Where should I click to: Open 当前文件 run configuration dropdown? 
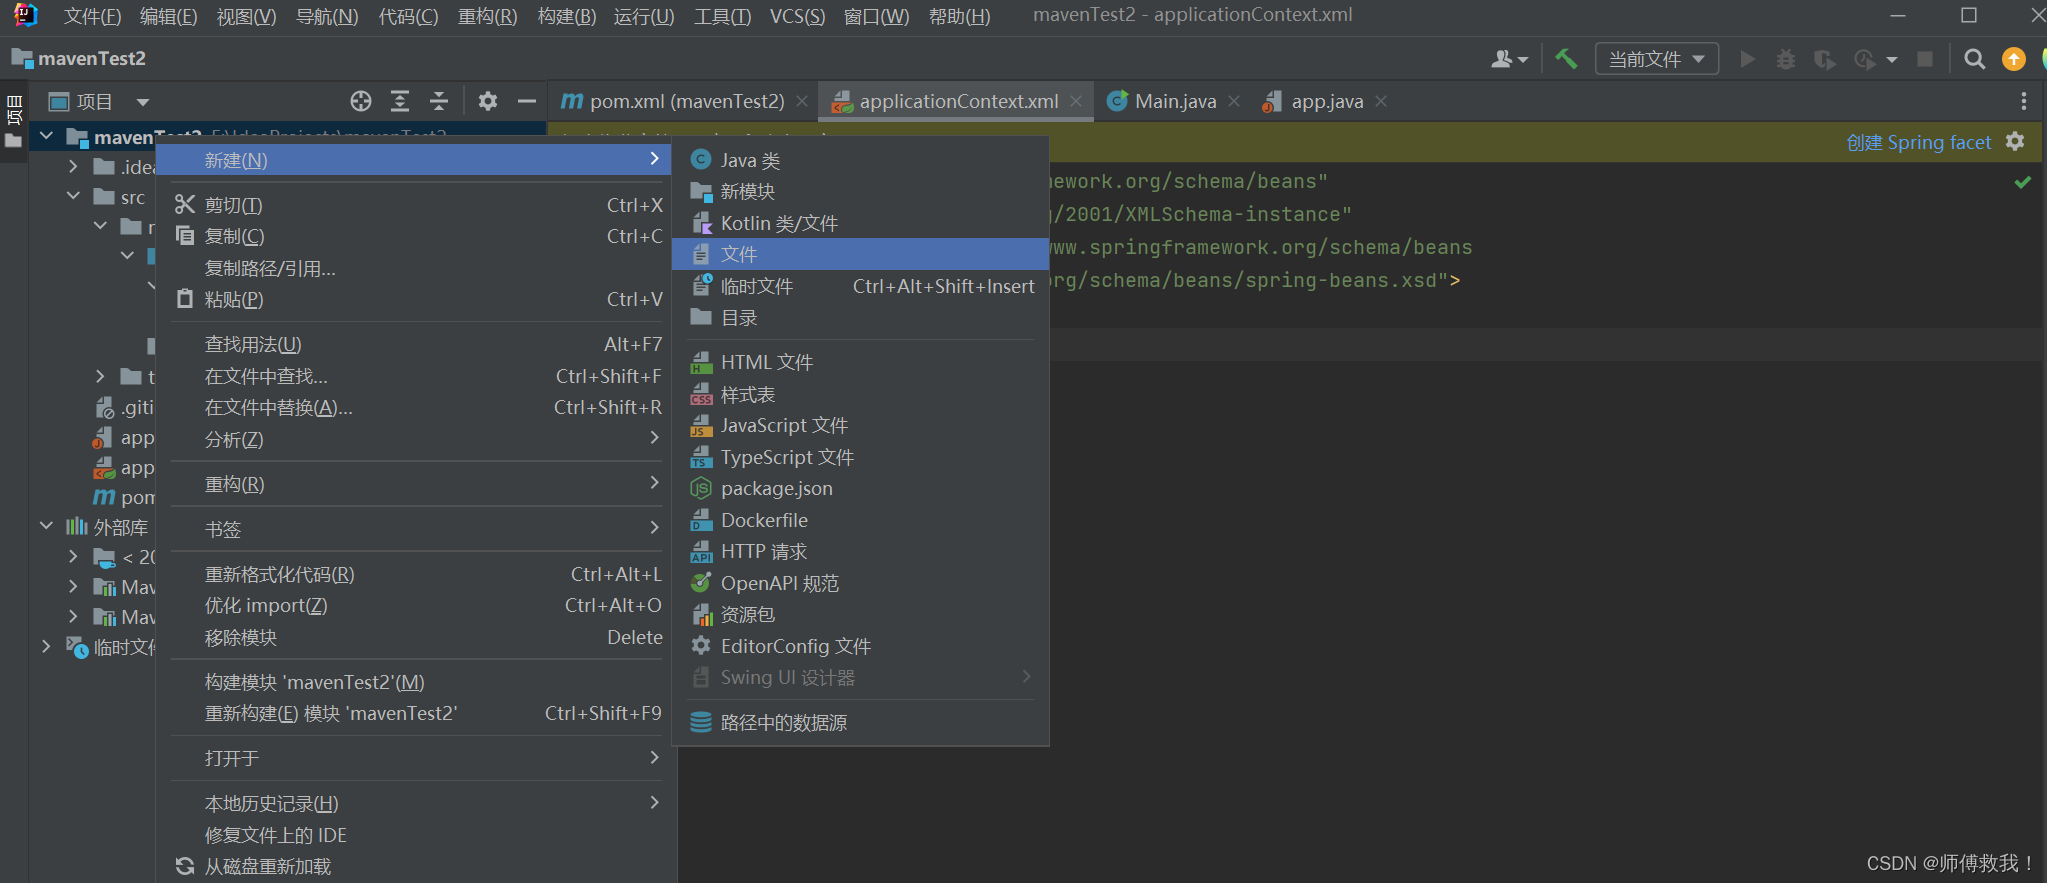pos(1656,59)
